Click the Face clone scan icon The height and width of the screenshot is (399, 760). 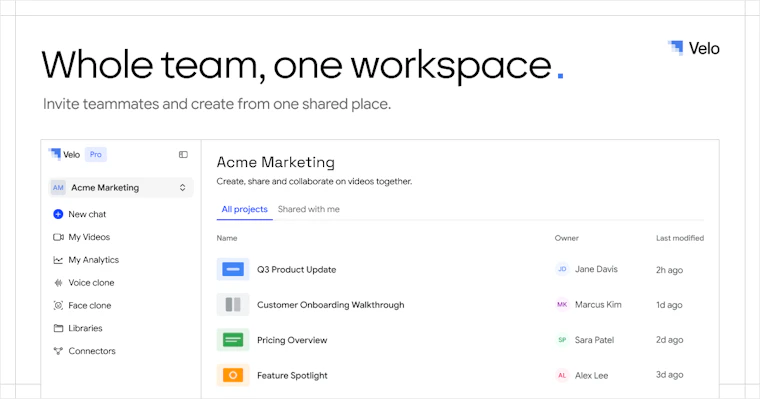(58, 305)
